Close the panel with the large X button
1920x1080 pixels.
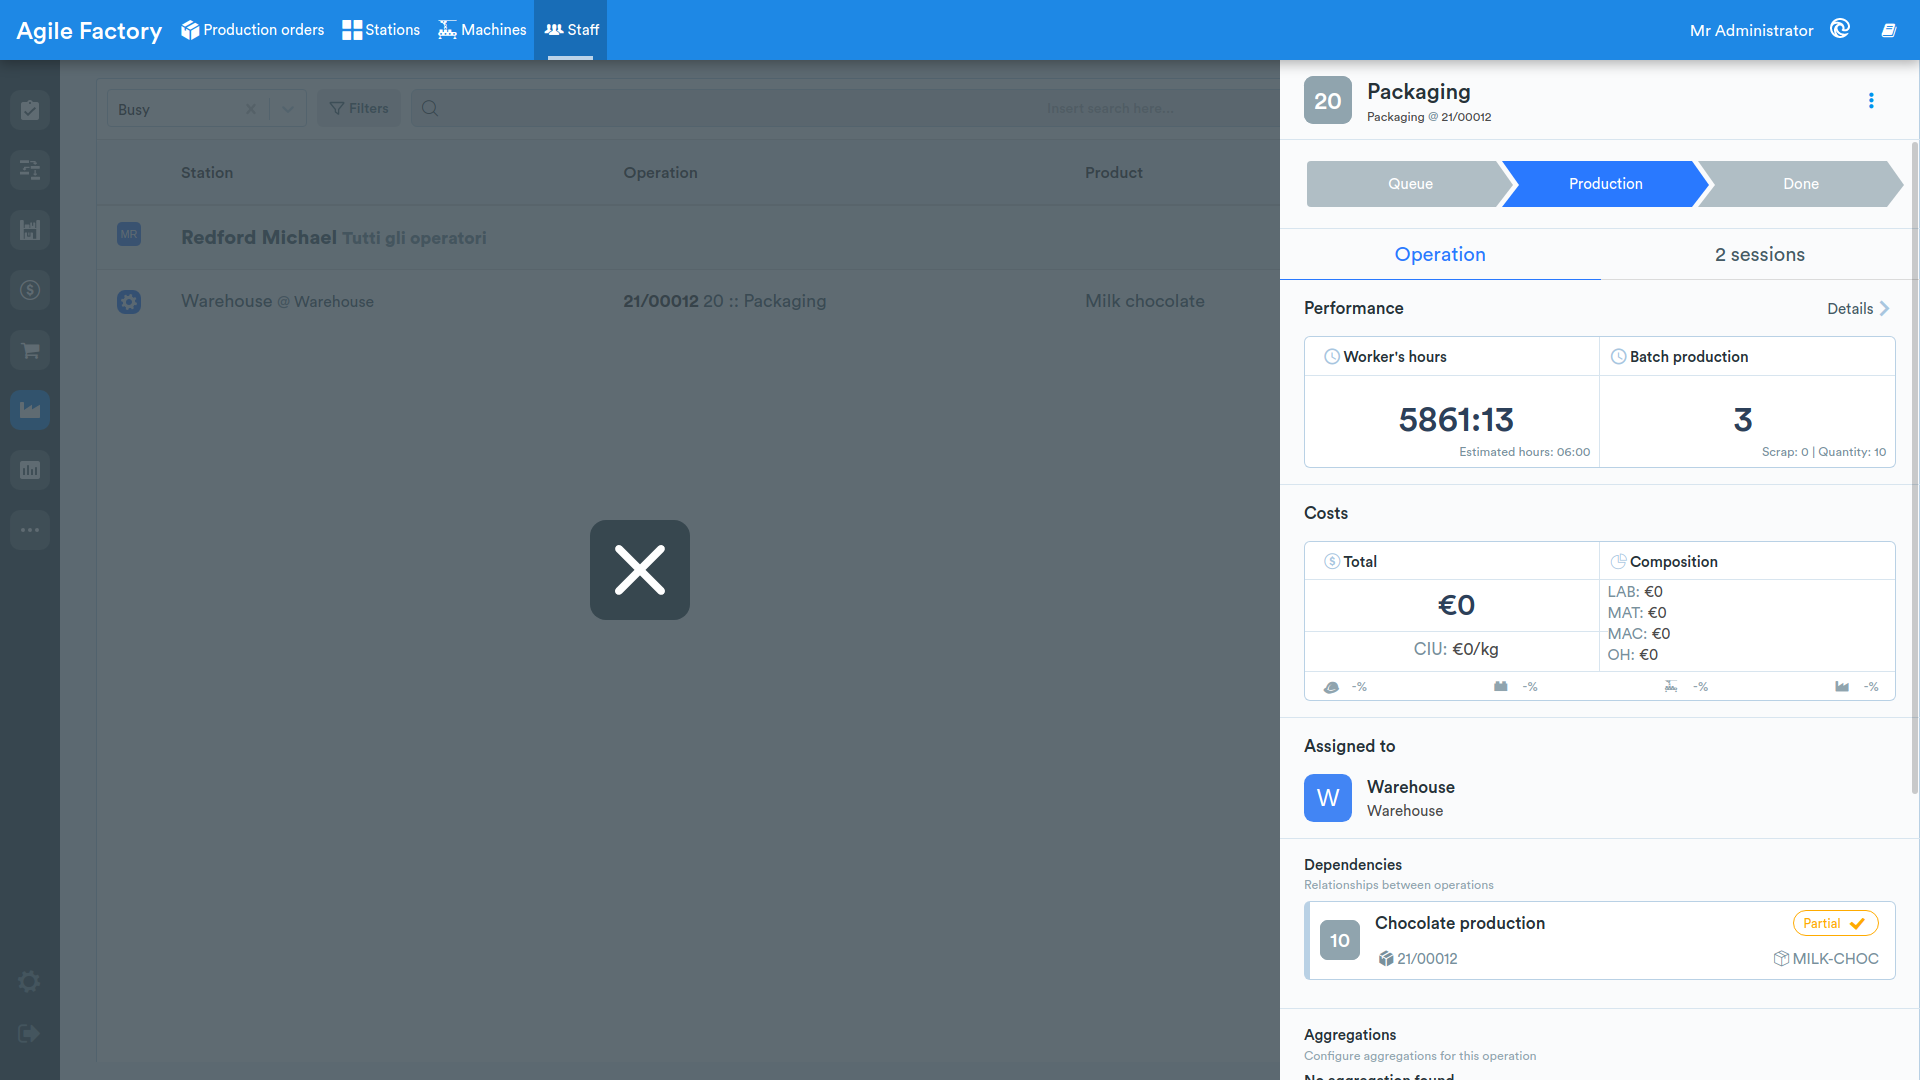point(640,570)
